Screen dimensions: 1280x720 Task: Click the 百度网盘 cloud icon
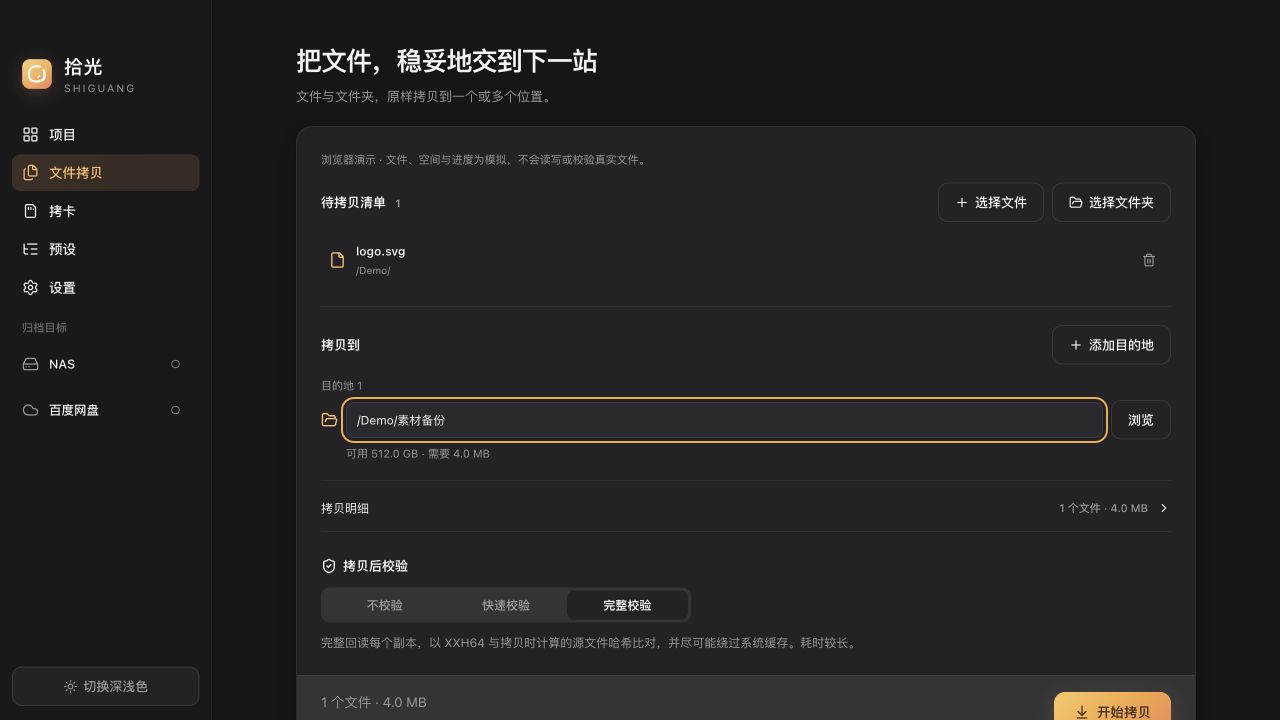pyautogui.click(x=30, y=410)
